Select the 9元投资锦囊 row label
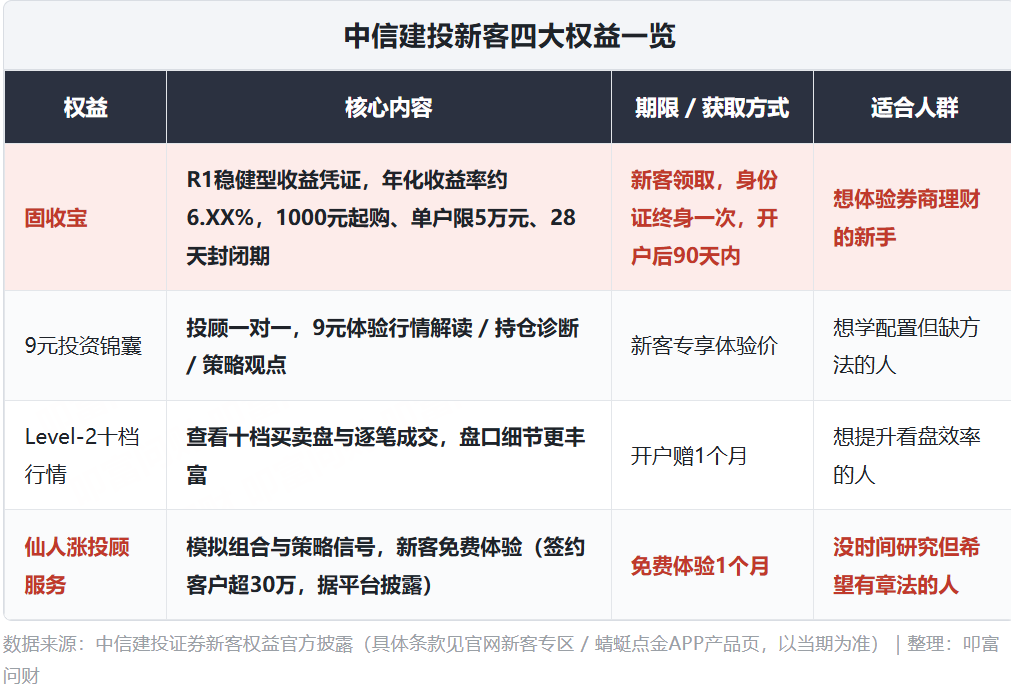1011x690 pixels. [x=83, y=346]
